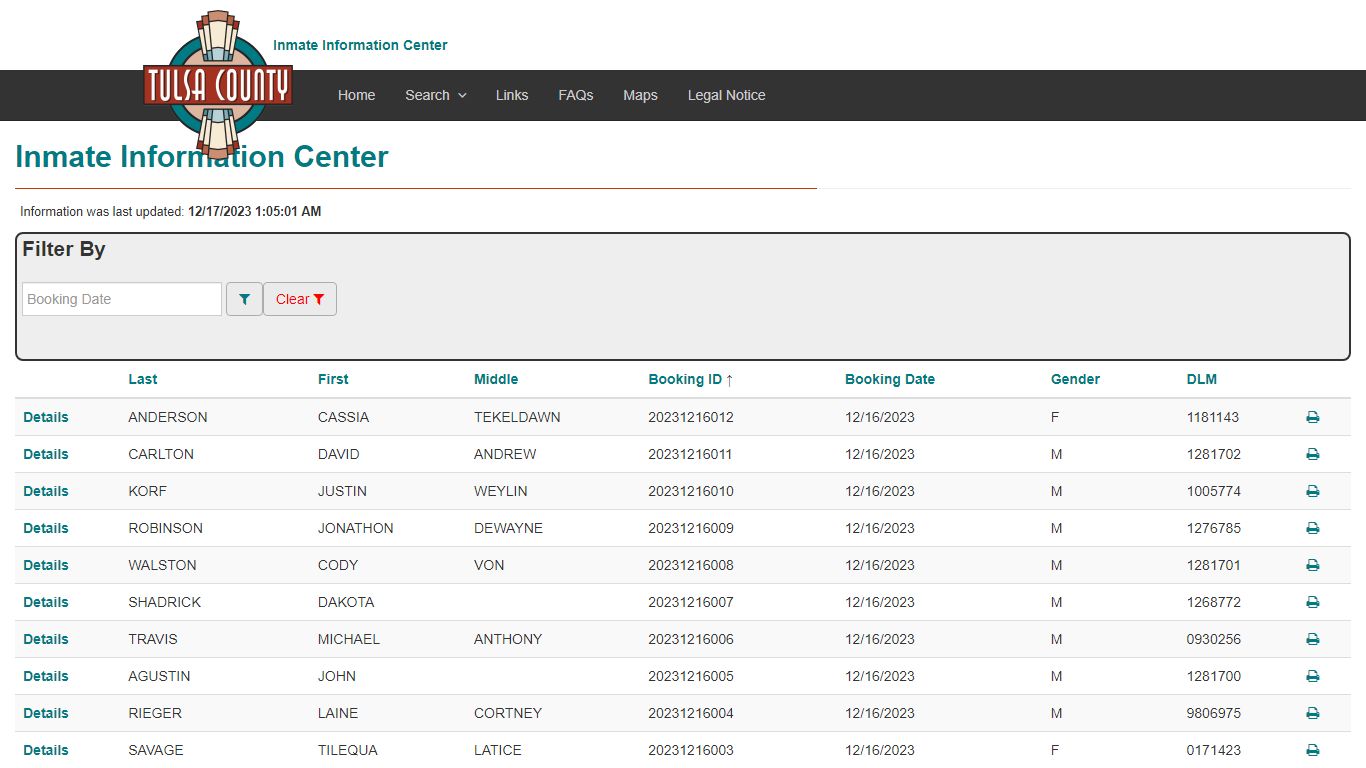The width and height of the screenshot is (1366, 768).
Task: Select middle name CORTNEY
Action: coord(508,713)
